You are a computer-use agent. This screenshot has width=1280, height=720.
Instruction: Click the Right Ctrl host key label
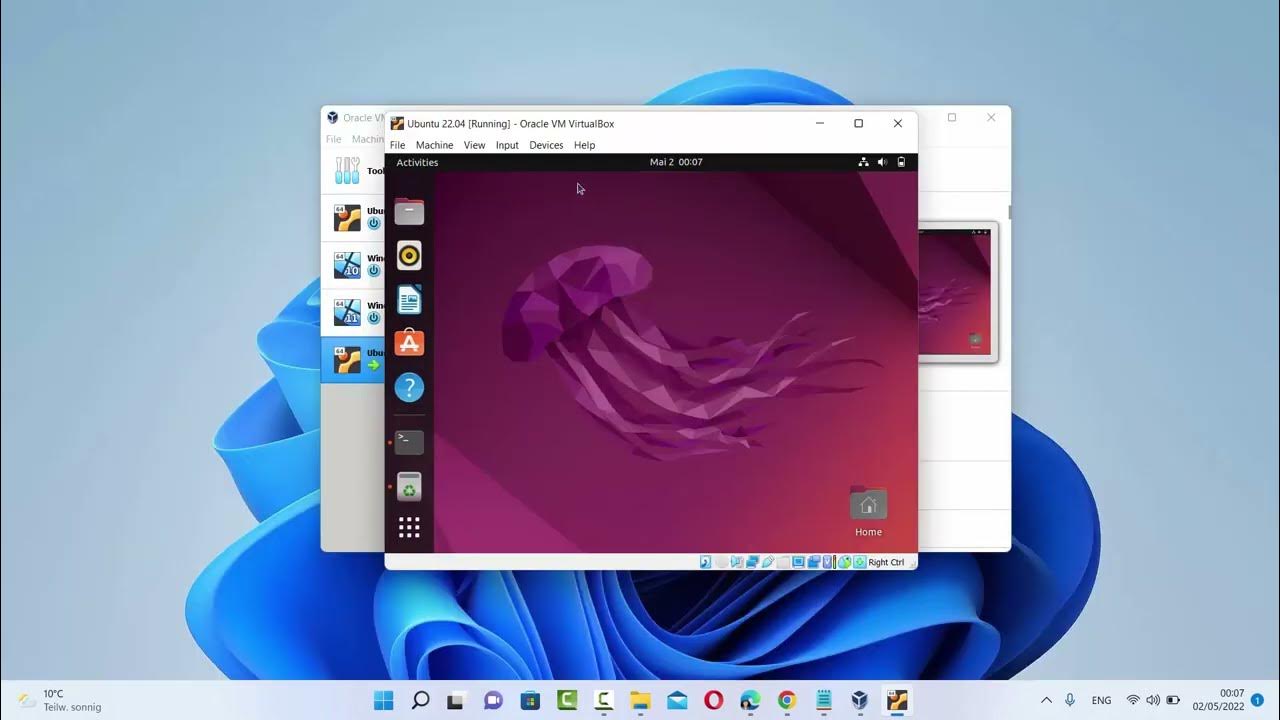point(886,562)
